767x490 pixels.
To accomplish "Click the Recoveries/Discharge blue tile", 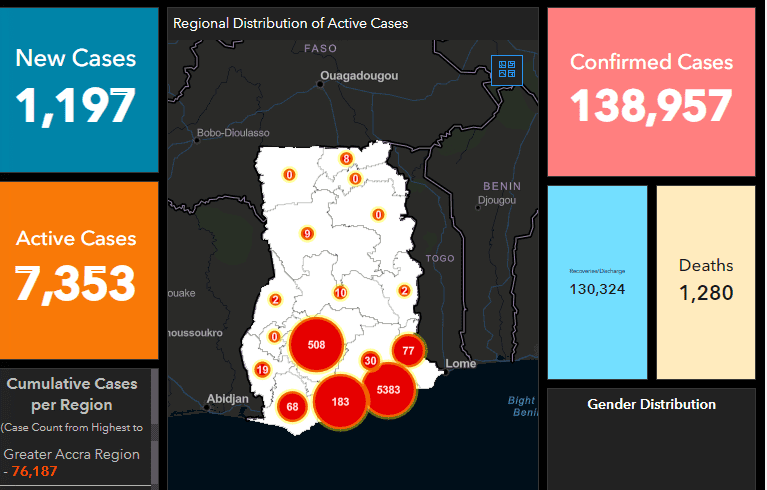I will coord(598,282).
